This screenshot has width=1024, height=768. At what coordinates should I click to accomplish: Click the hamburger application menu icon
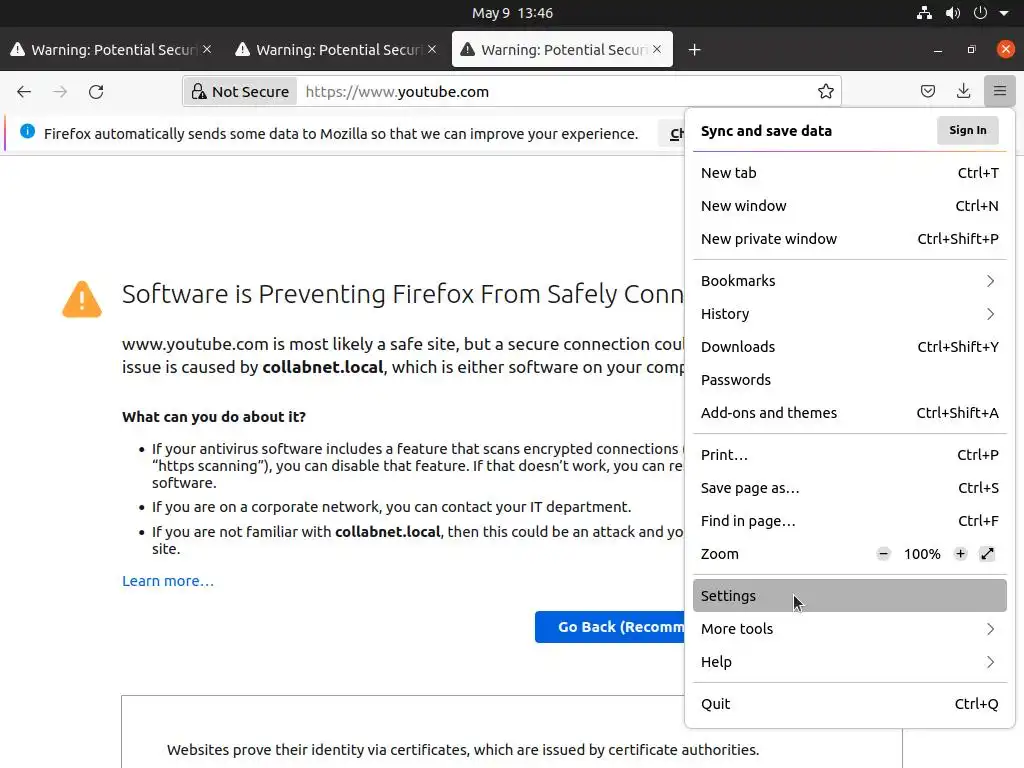[999, 92]
